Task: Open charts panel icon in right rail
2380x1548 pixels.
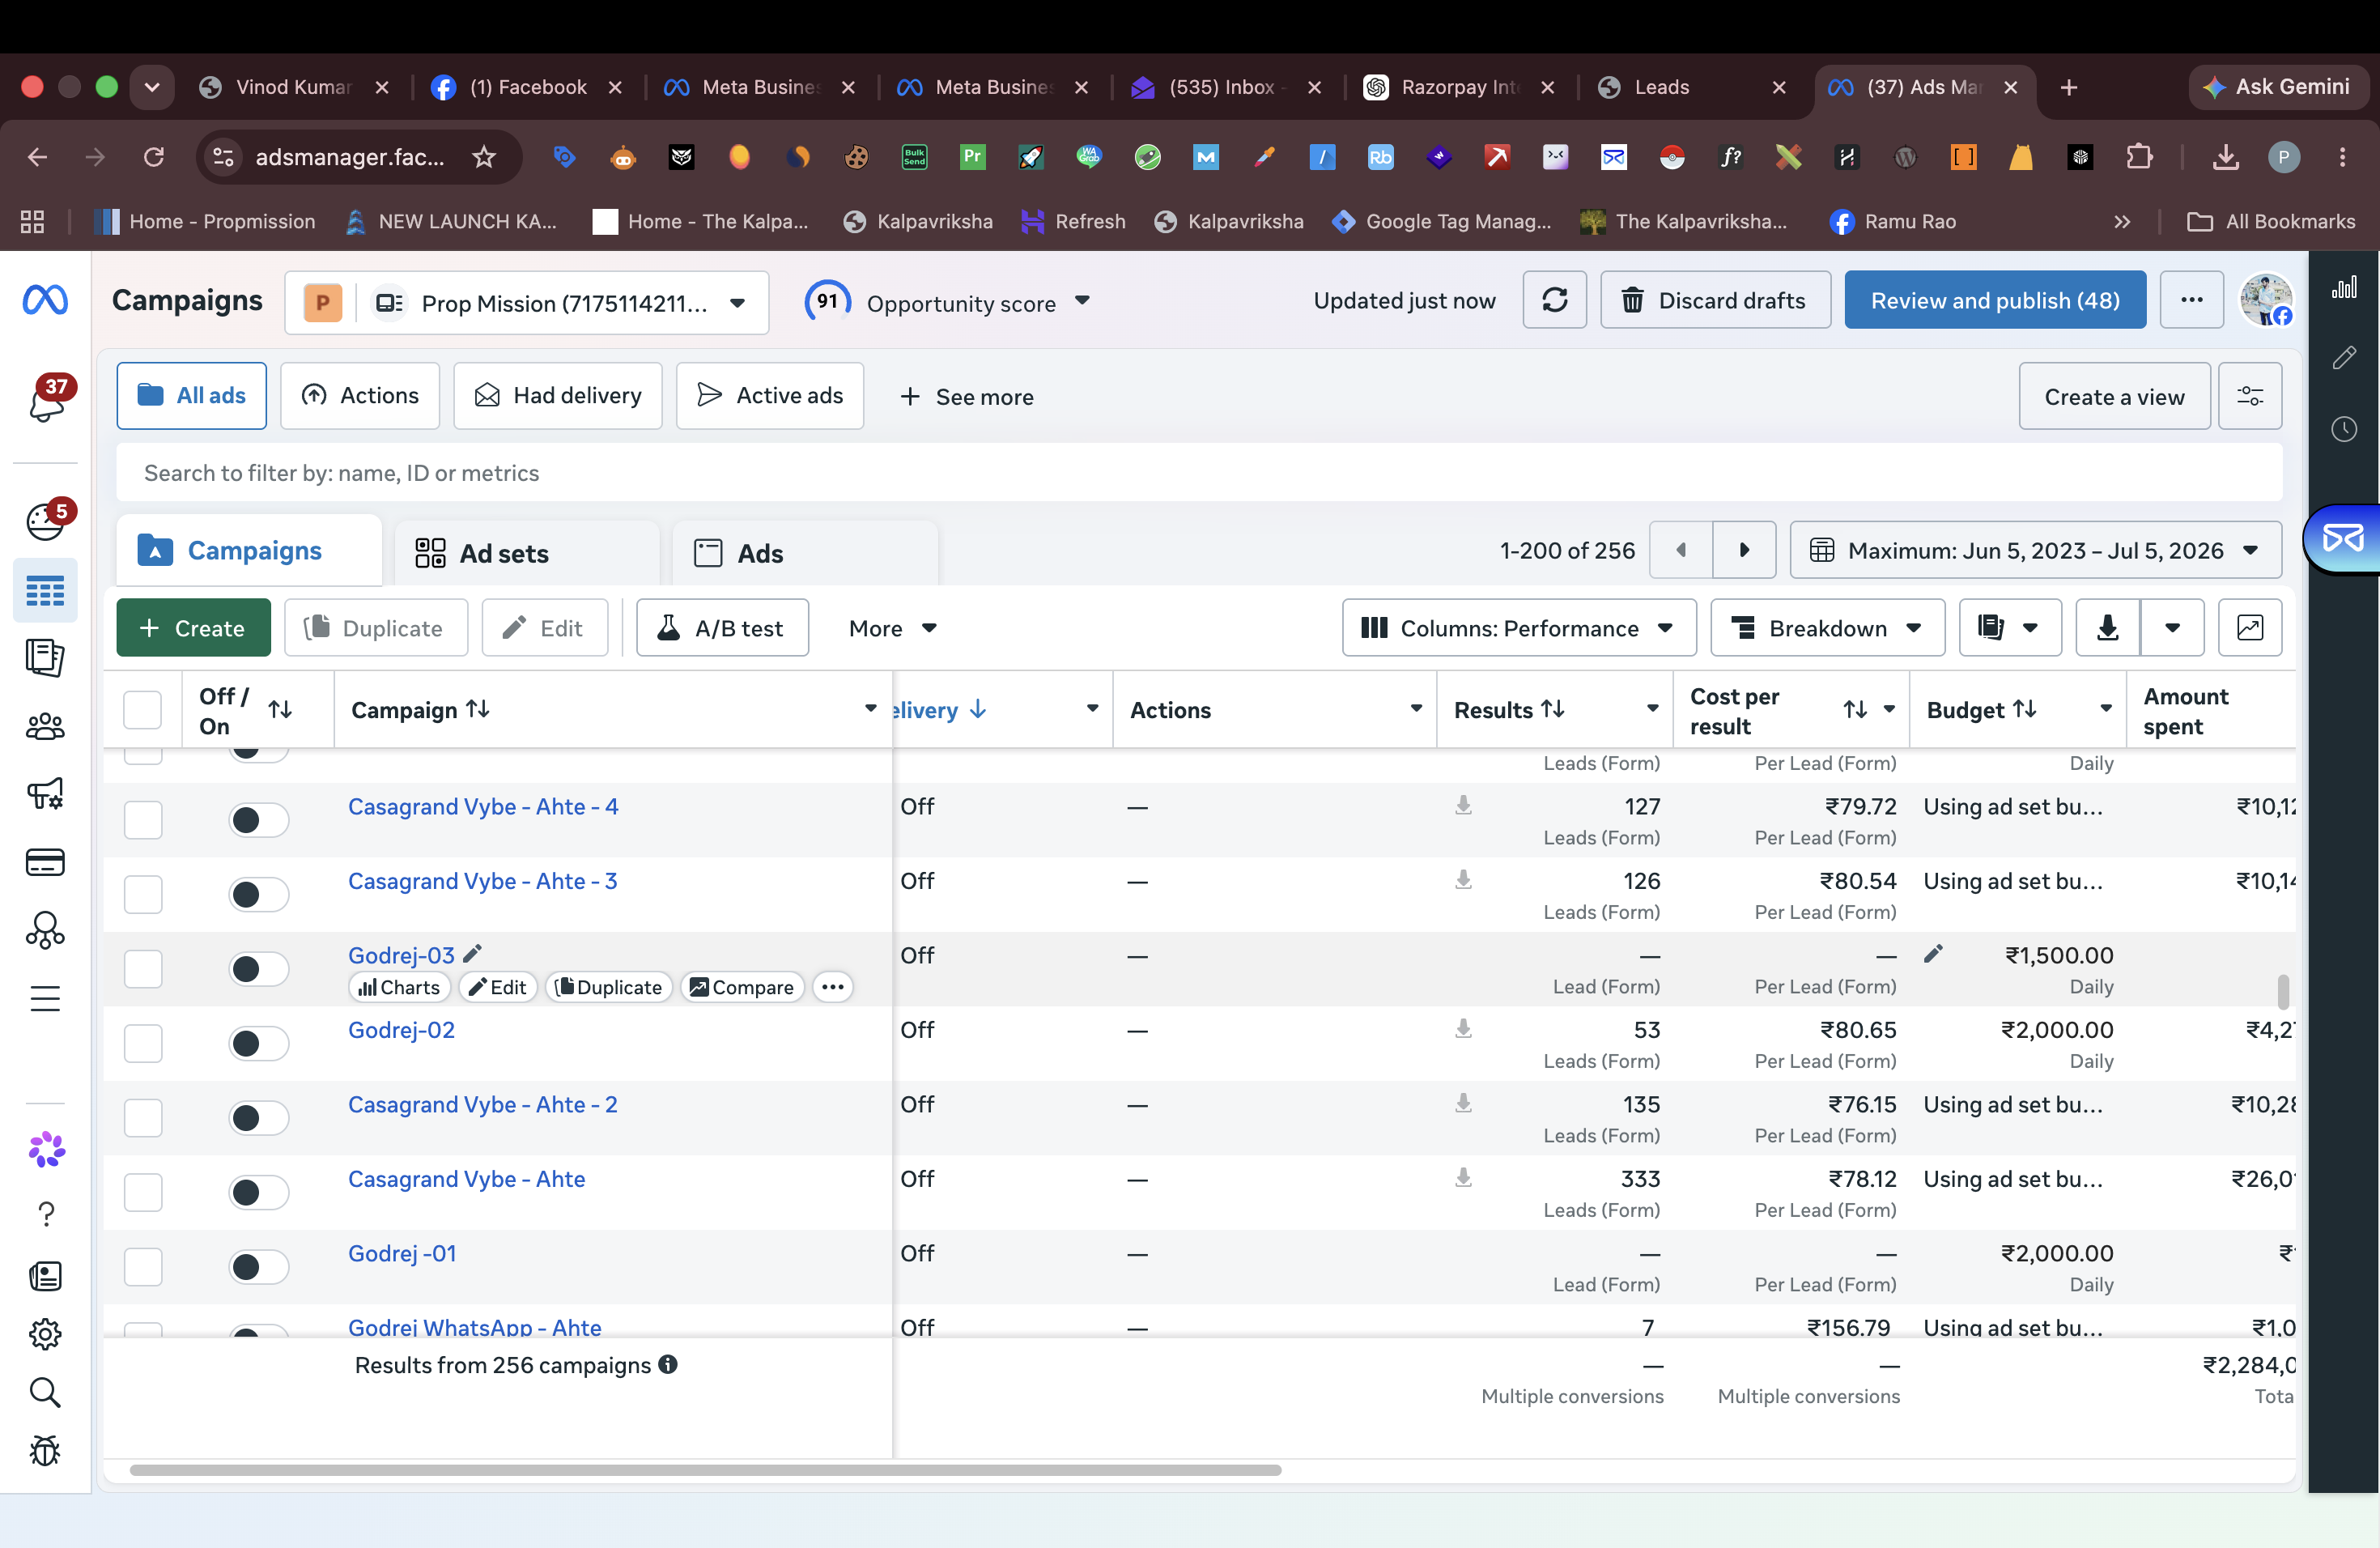Action: click(2343, 288)
